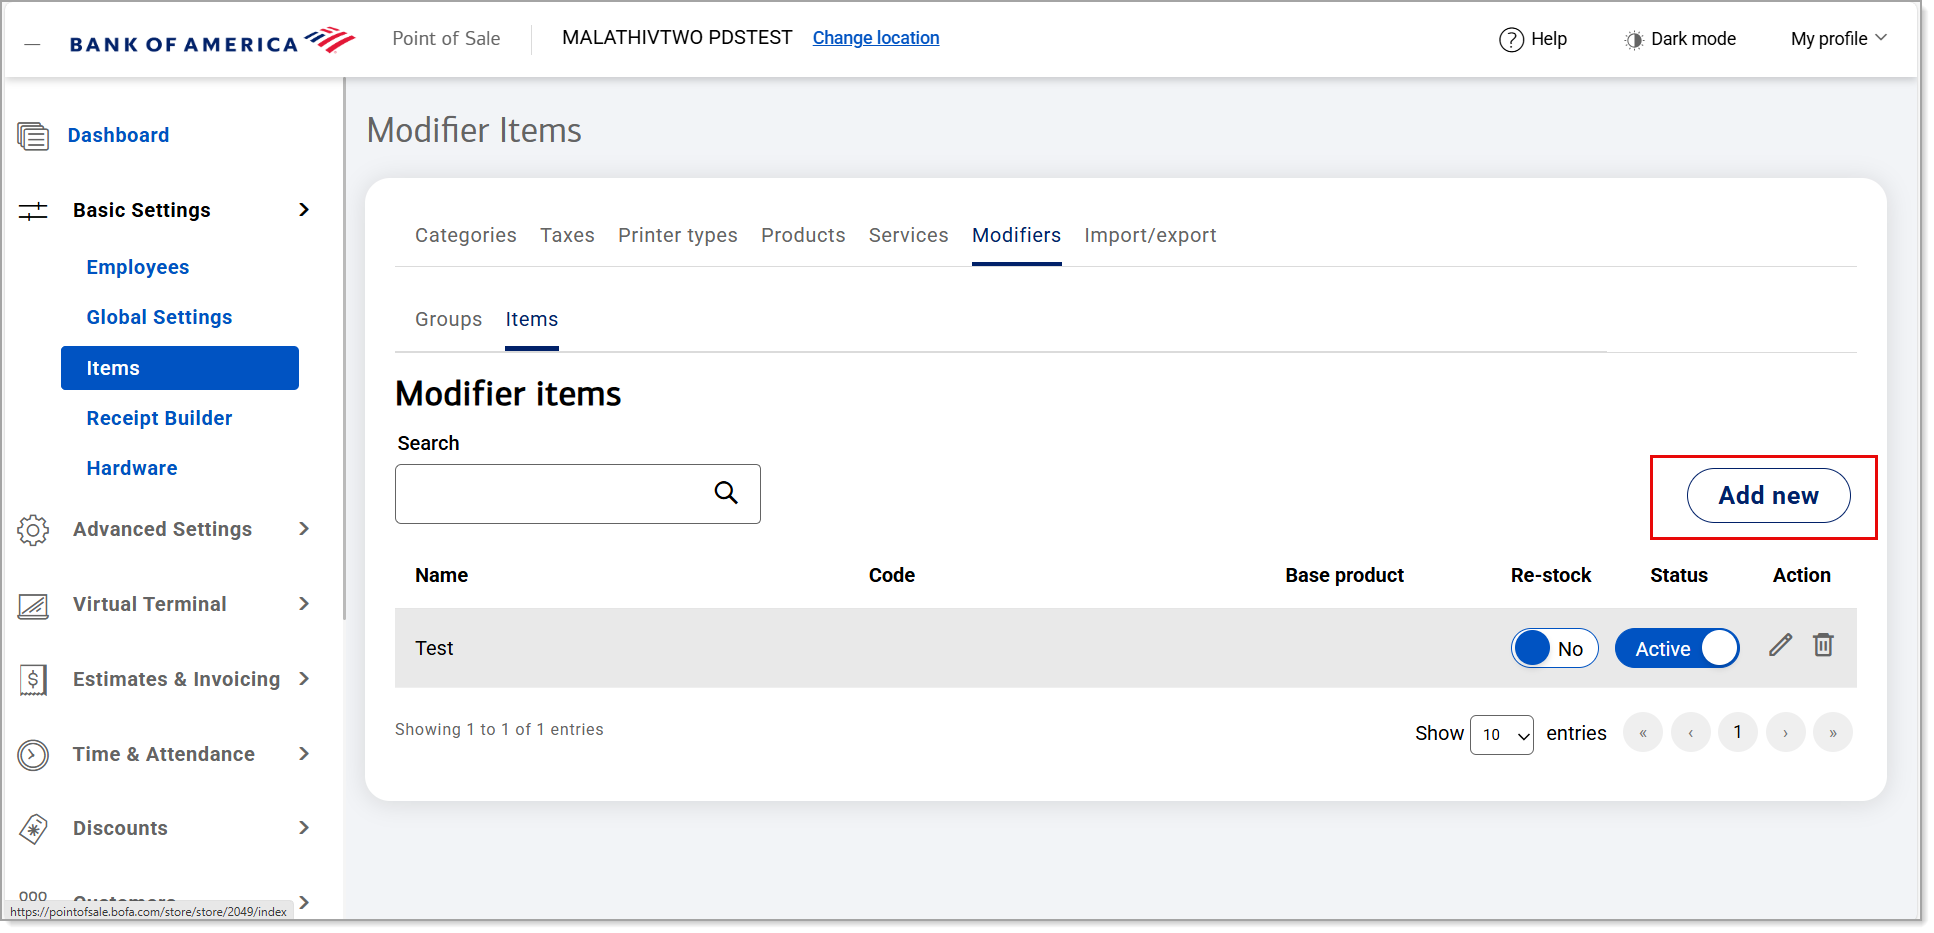This screenshot has height=933, width=1934.
Task: Switch on Dark mode
Action: (x=1680, y=39)
